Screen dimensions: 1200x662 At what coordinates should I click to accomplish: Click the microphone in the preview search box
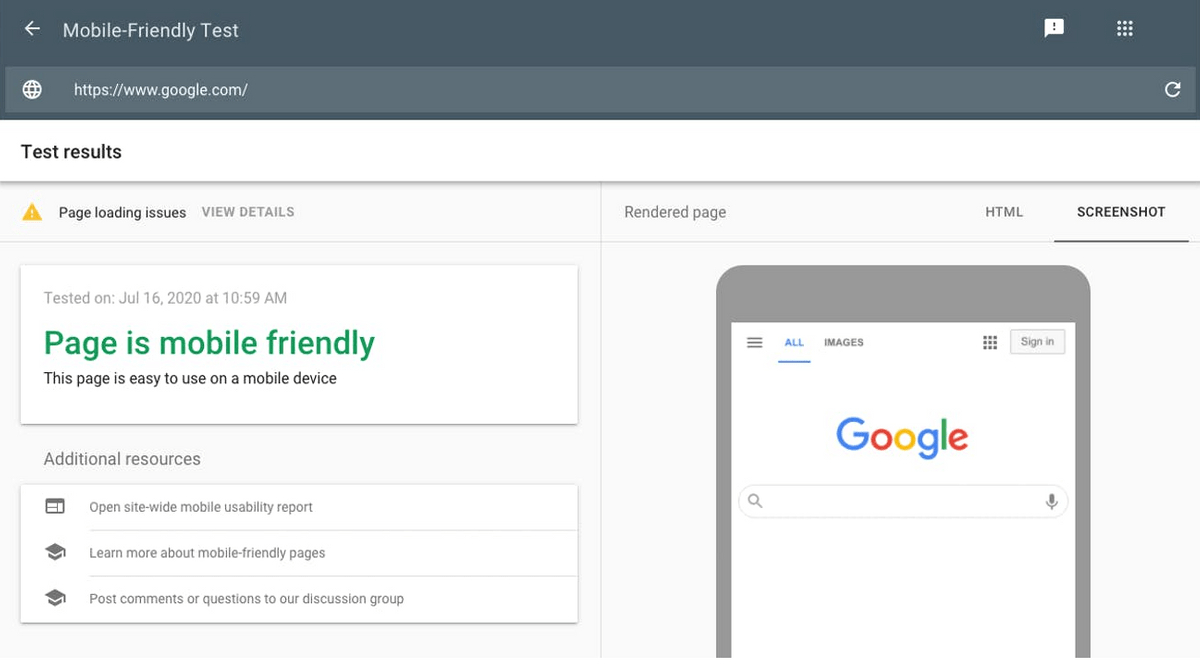click(1051, 501)
